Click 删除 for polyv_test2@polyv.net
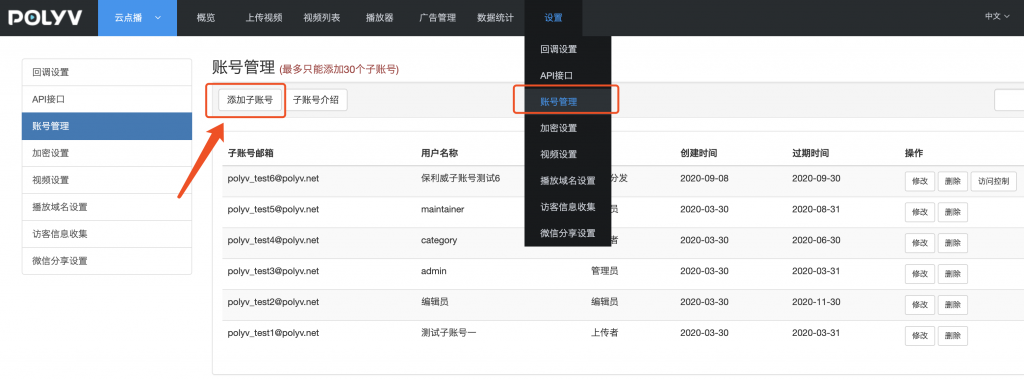1024x380 pixels. click(x=953, y=305)
